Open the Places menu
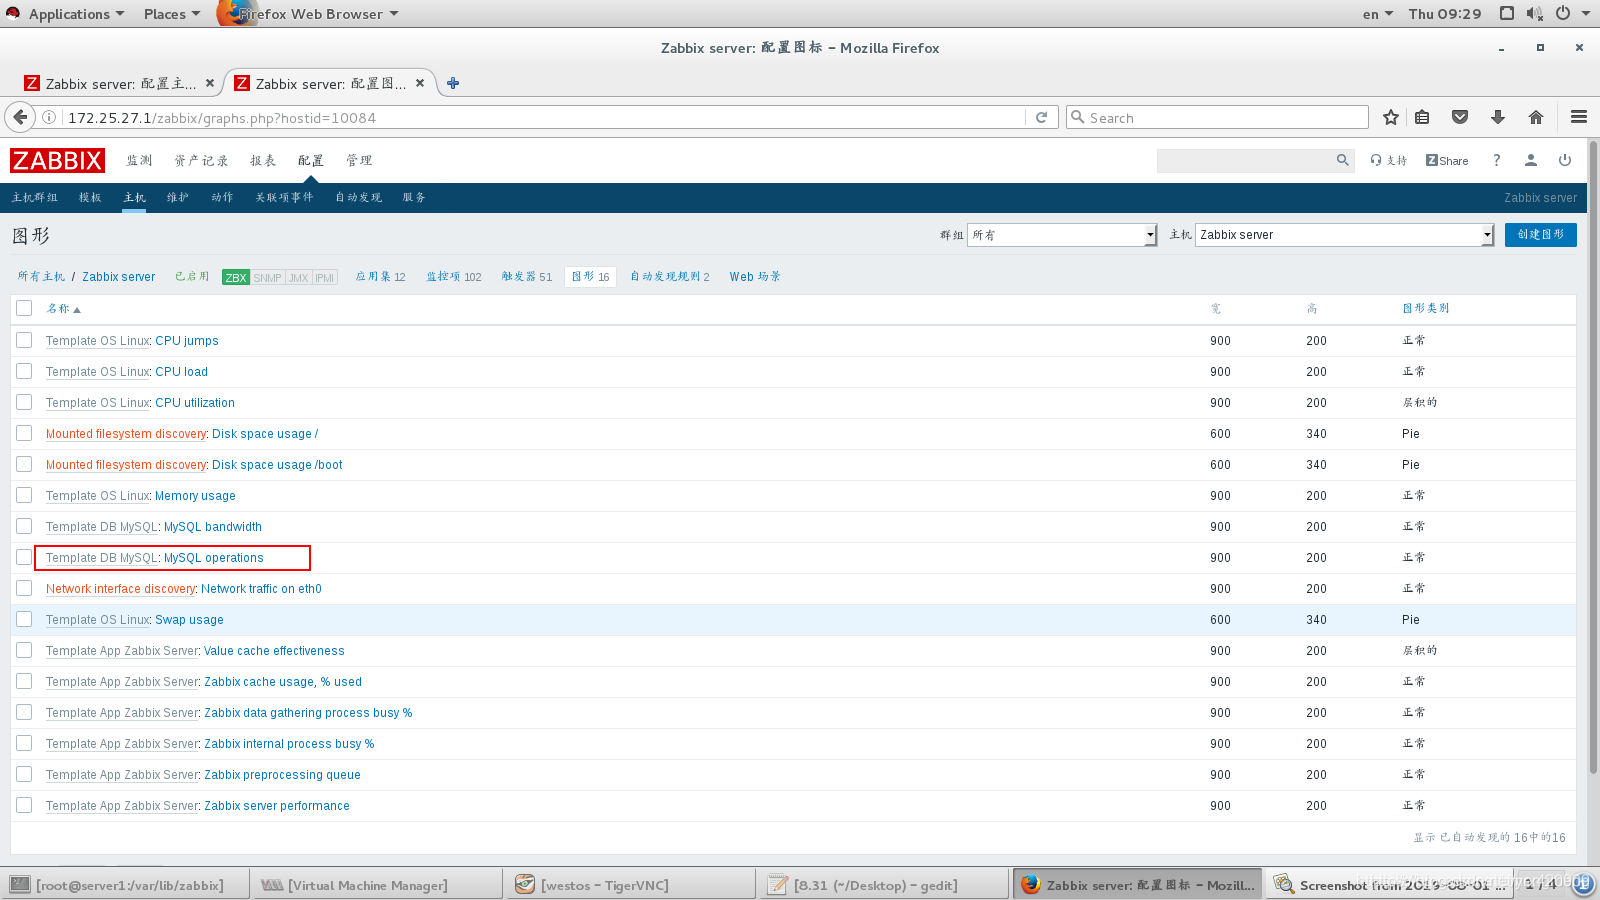The image size is (1600, 900). point(171,13)
